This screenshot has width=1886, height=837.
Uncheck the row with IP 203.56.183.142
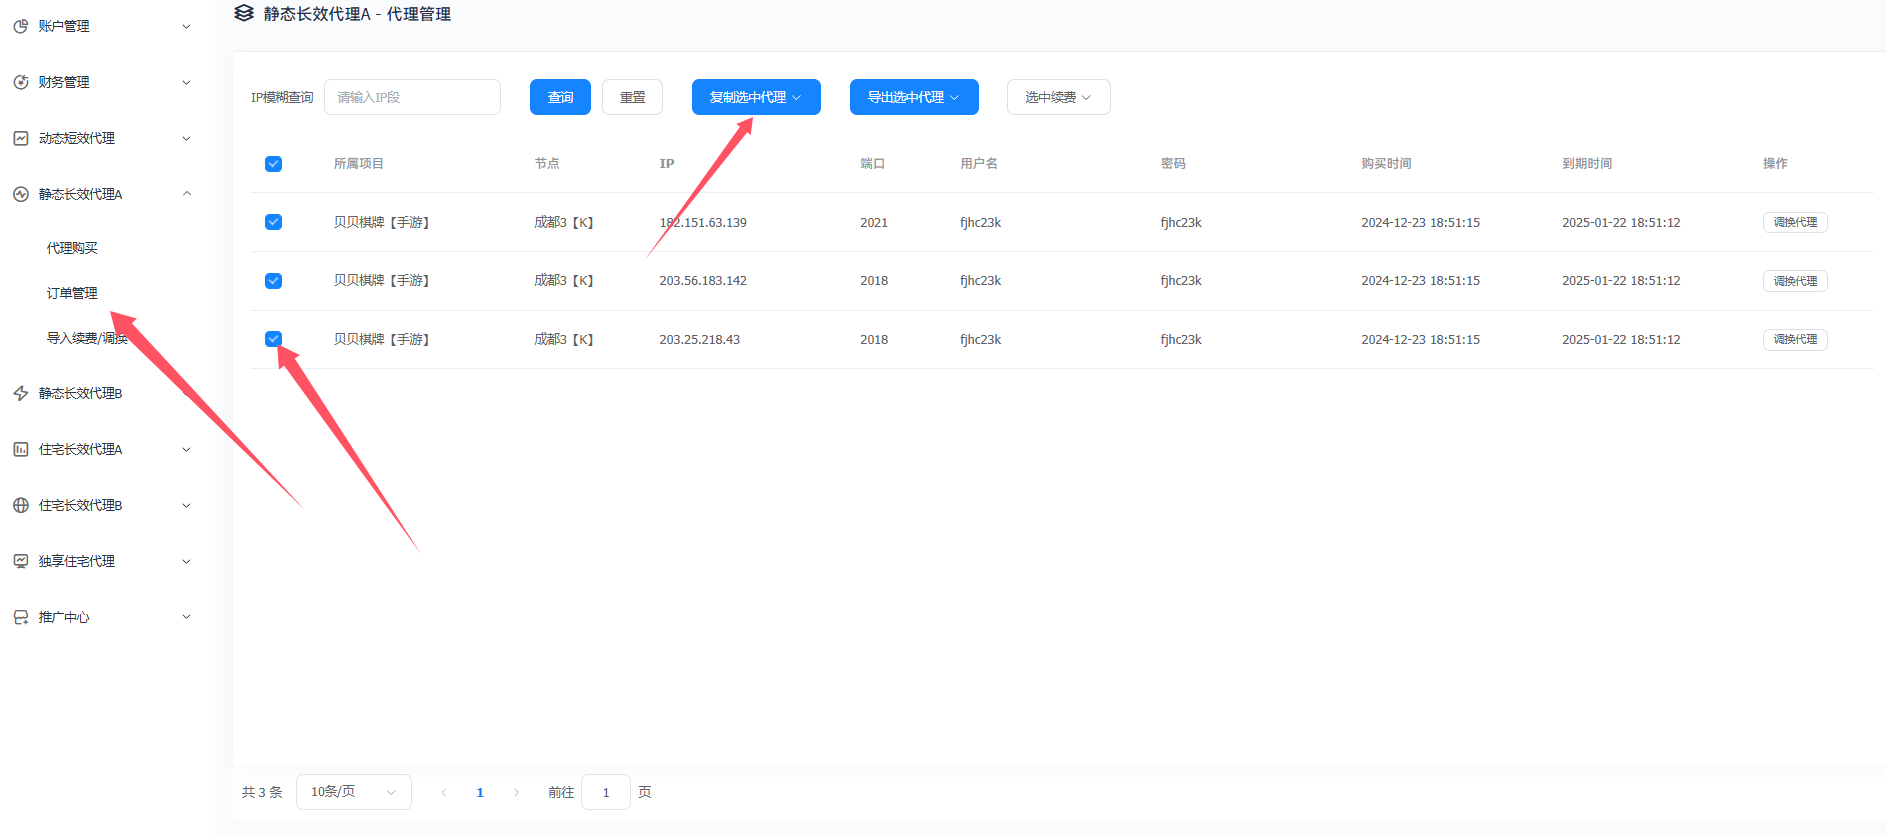click(x=273, y=281)
